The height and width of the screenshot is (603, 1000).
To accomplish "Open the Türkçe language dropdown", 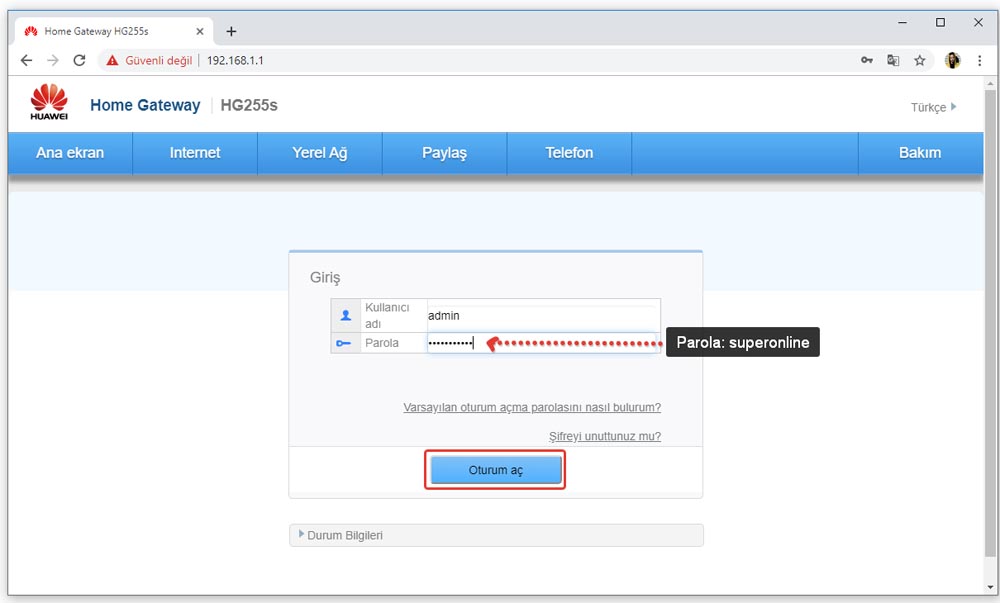I will (932, 107).
